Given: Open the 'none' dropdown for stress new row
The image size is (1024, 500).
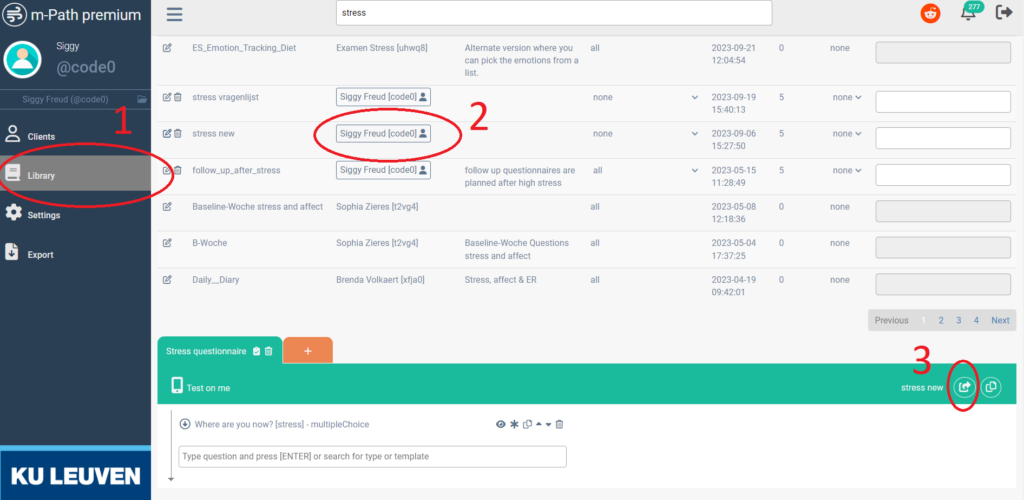Looking at the screenshot, I should pyautogui.click(x=846, y=134).
